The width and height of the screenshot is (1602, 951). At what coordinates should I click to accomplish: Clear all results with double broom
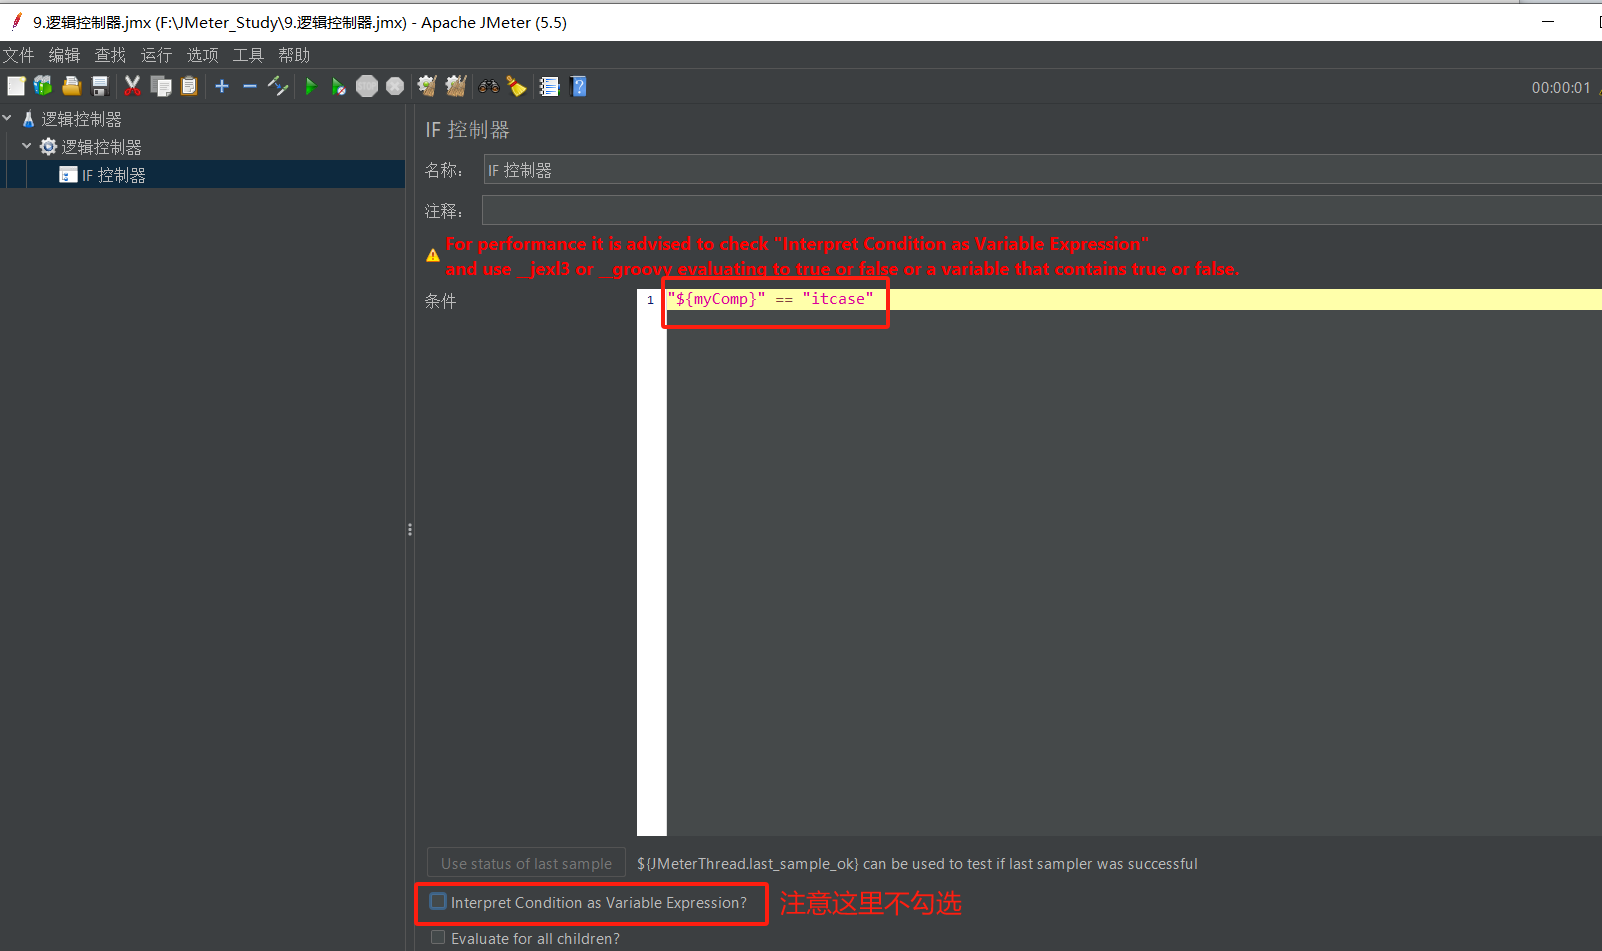pos(456,87)
